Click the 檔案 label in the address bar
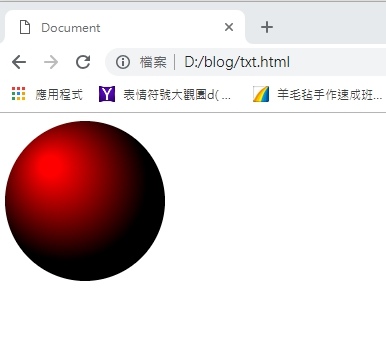Viewport: 386px width, 362px height. [153, 62]
